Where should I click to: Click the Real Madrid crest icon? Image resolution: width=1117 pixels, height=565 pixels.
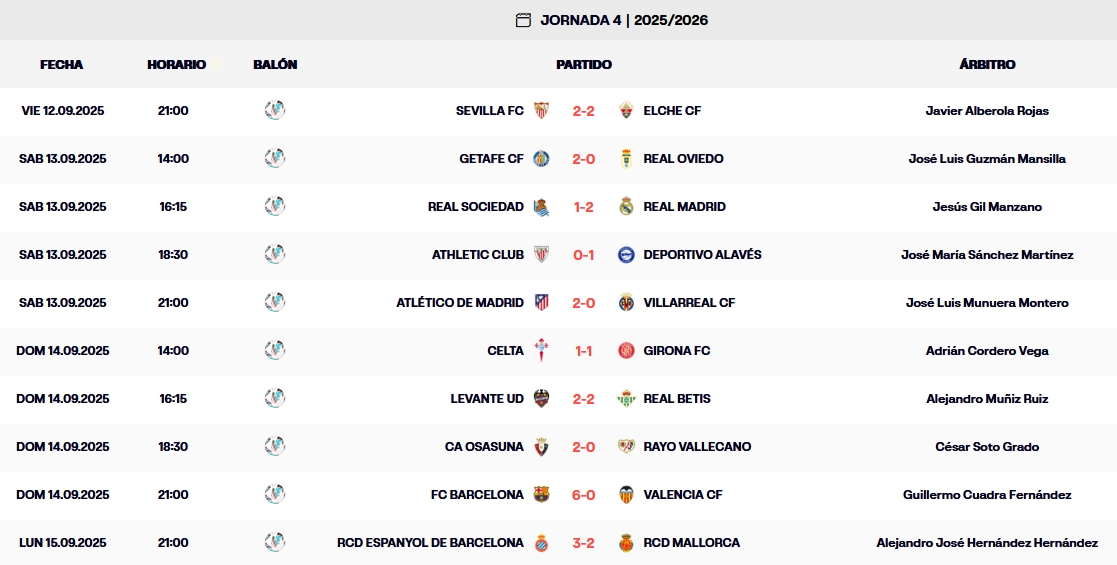tap(626, 207)
